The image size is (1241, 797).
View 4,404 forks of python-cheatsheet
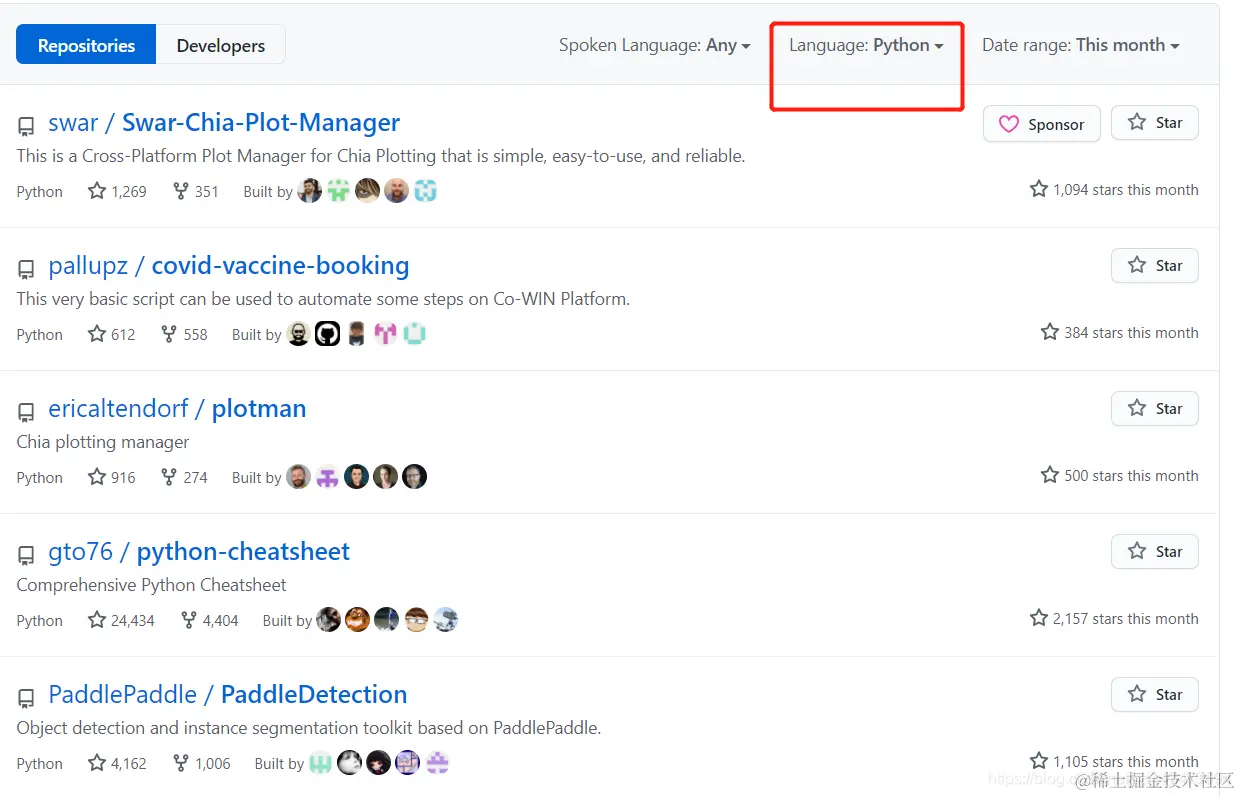tap(209, 620)
